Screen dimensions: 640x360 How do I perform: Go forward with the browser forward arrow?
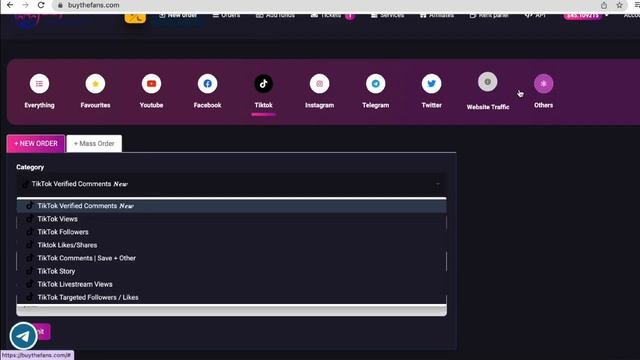pos(25,5)
